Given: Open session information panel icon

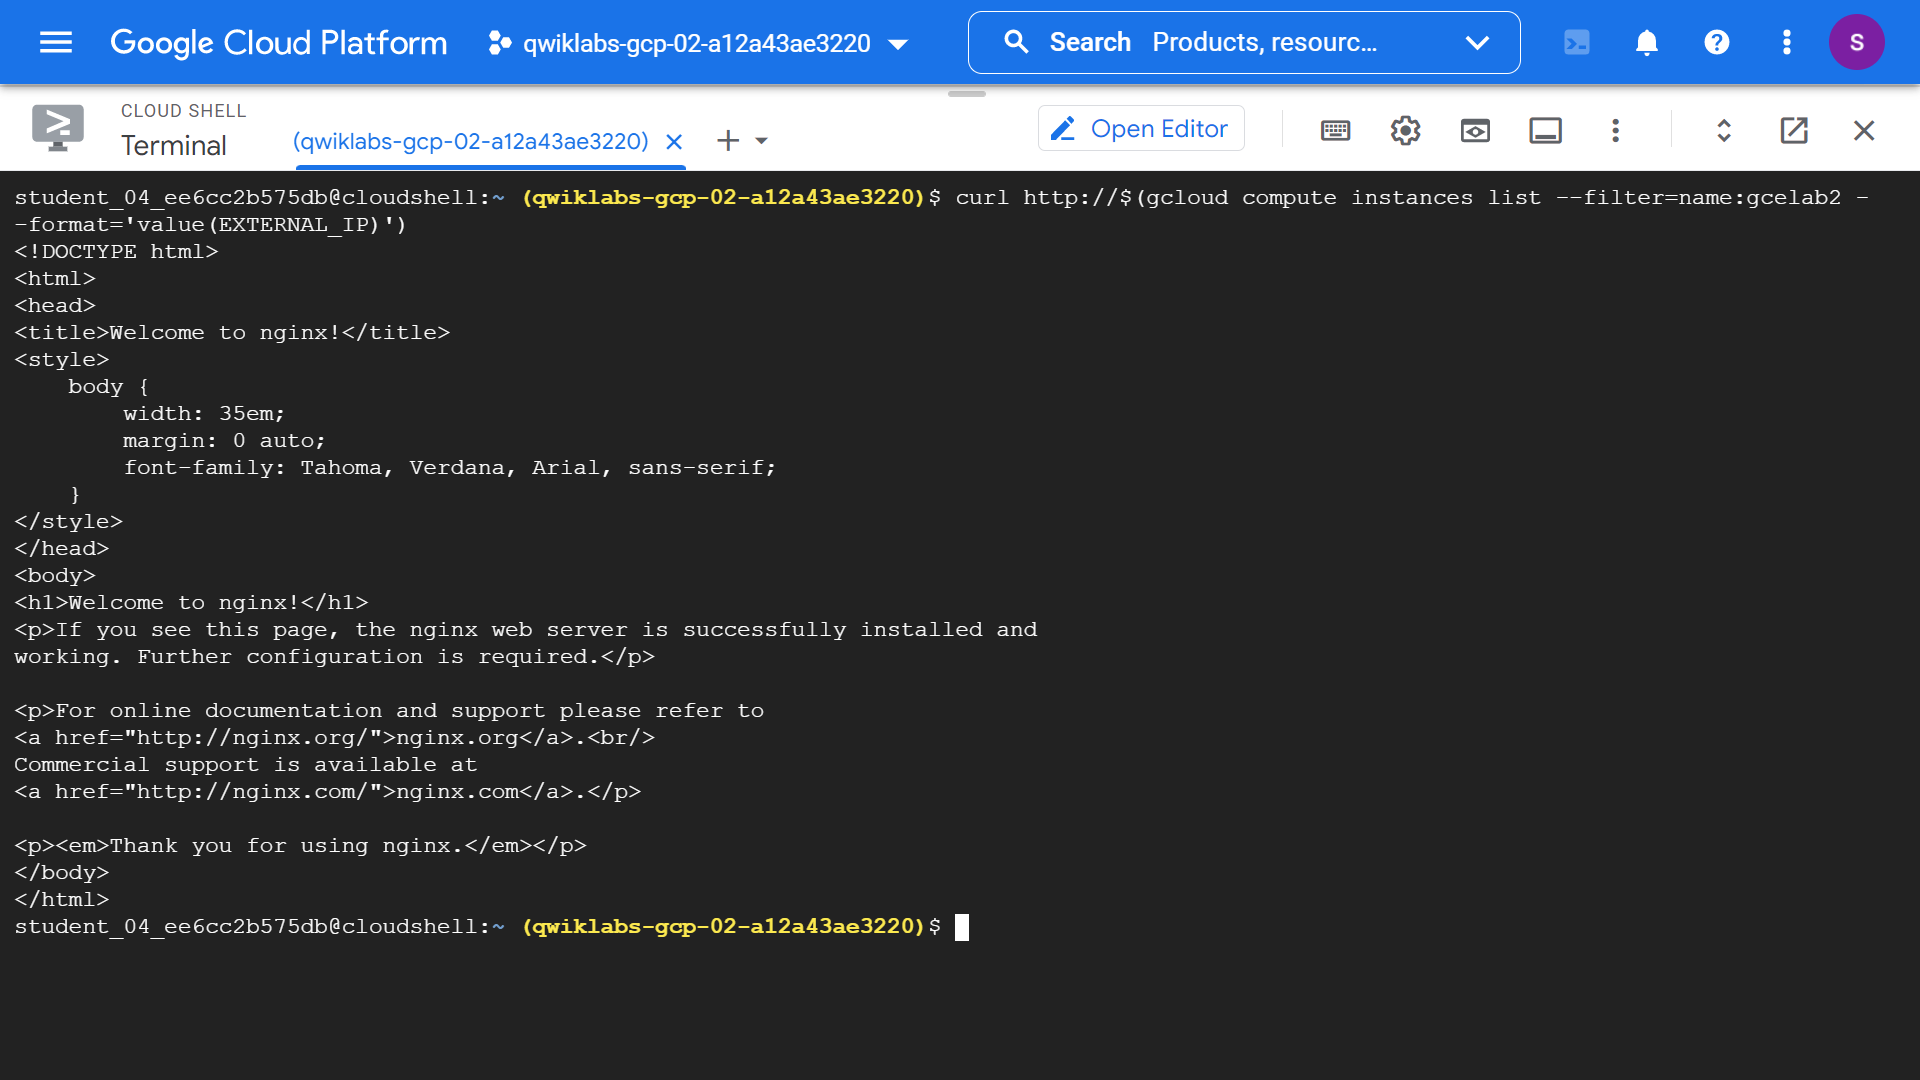Looking at the screenshot, I should click(x=1545, y=131).
